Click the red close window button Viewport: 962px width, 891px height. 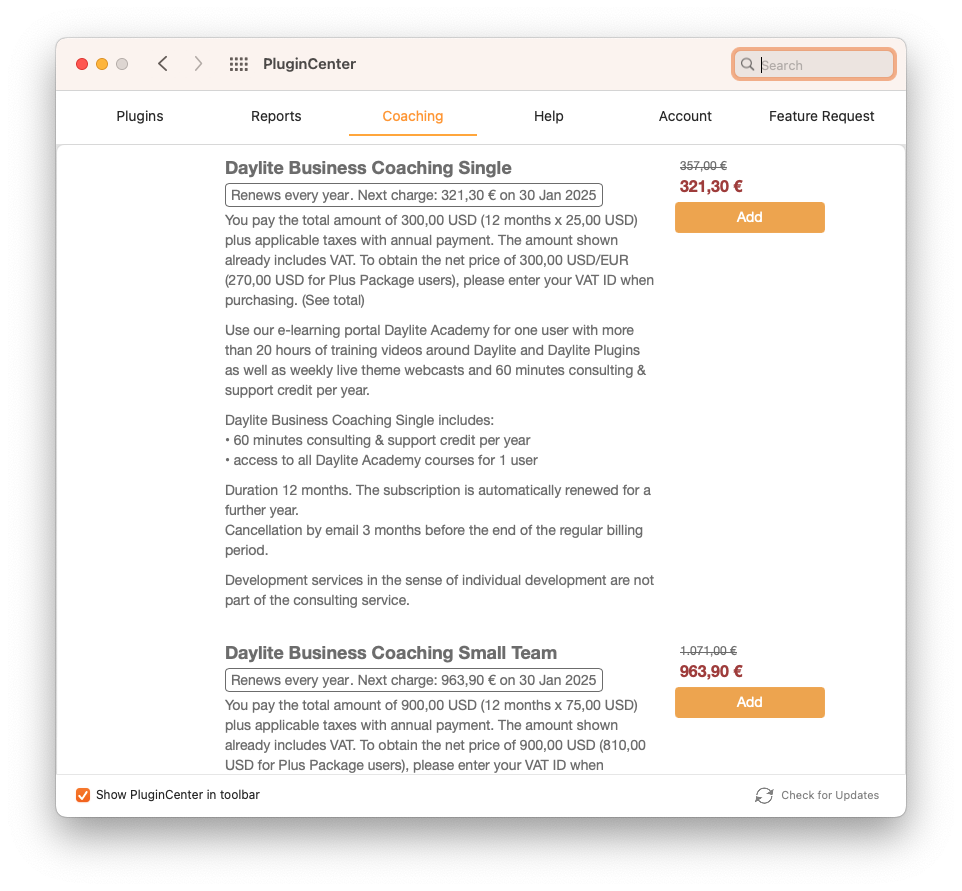click(x=82, y=64)
